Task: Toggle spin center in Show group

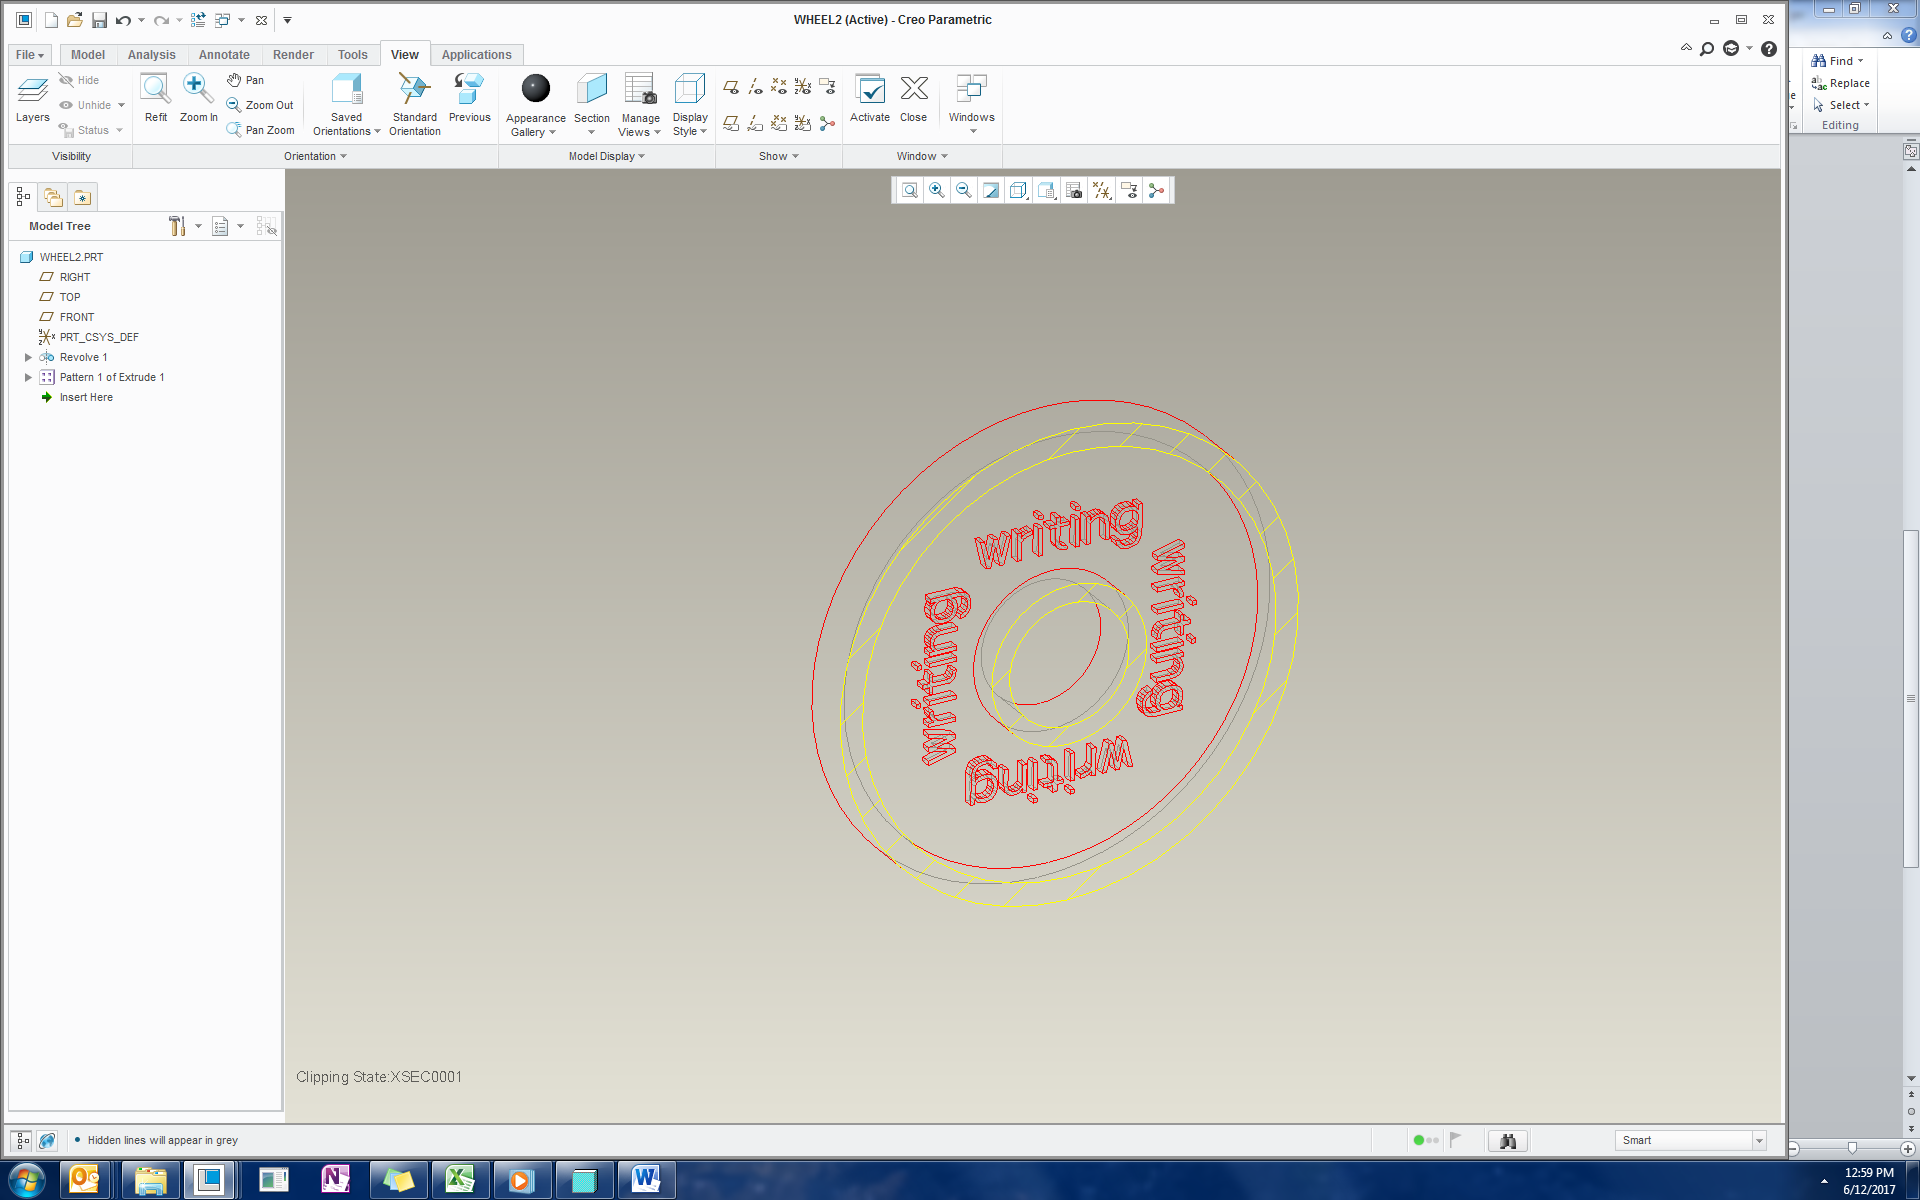Action: coord(827,123)
